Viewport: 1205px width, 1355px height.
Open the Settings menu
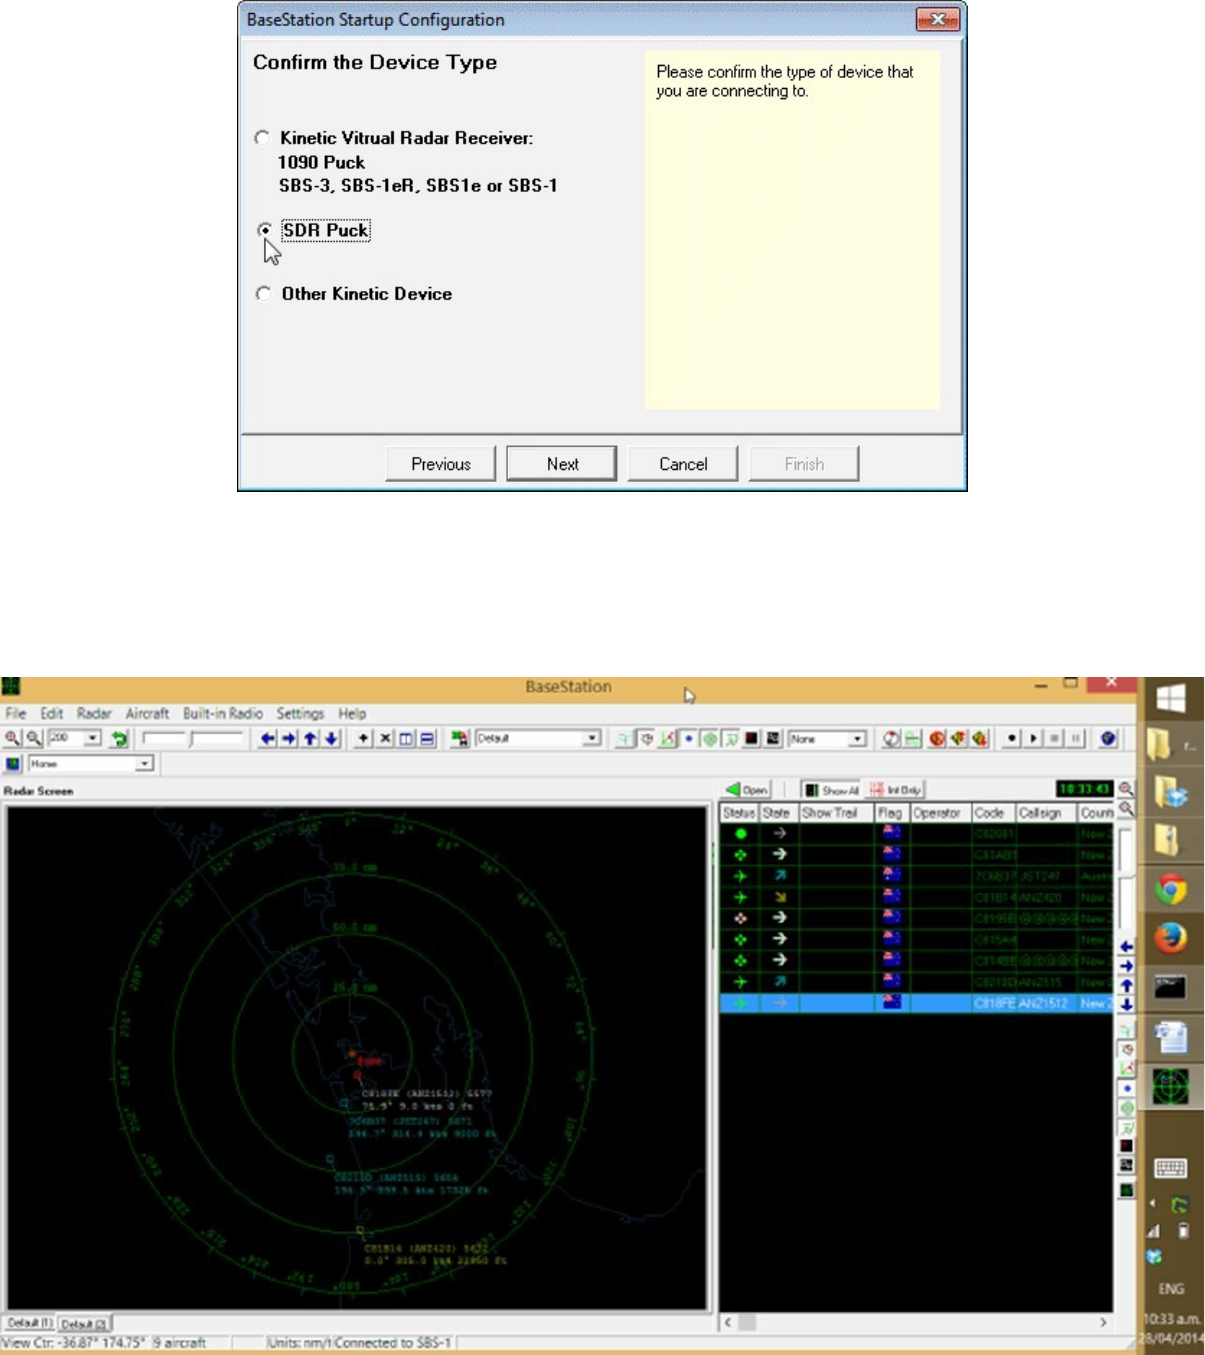point(300,713)
